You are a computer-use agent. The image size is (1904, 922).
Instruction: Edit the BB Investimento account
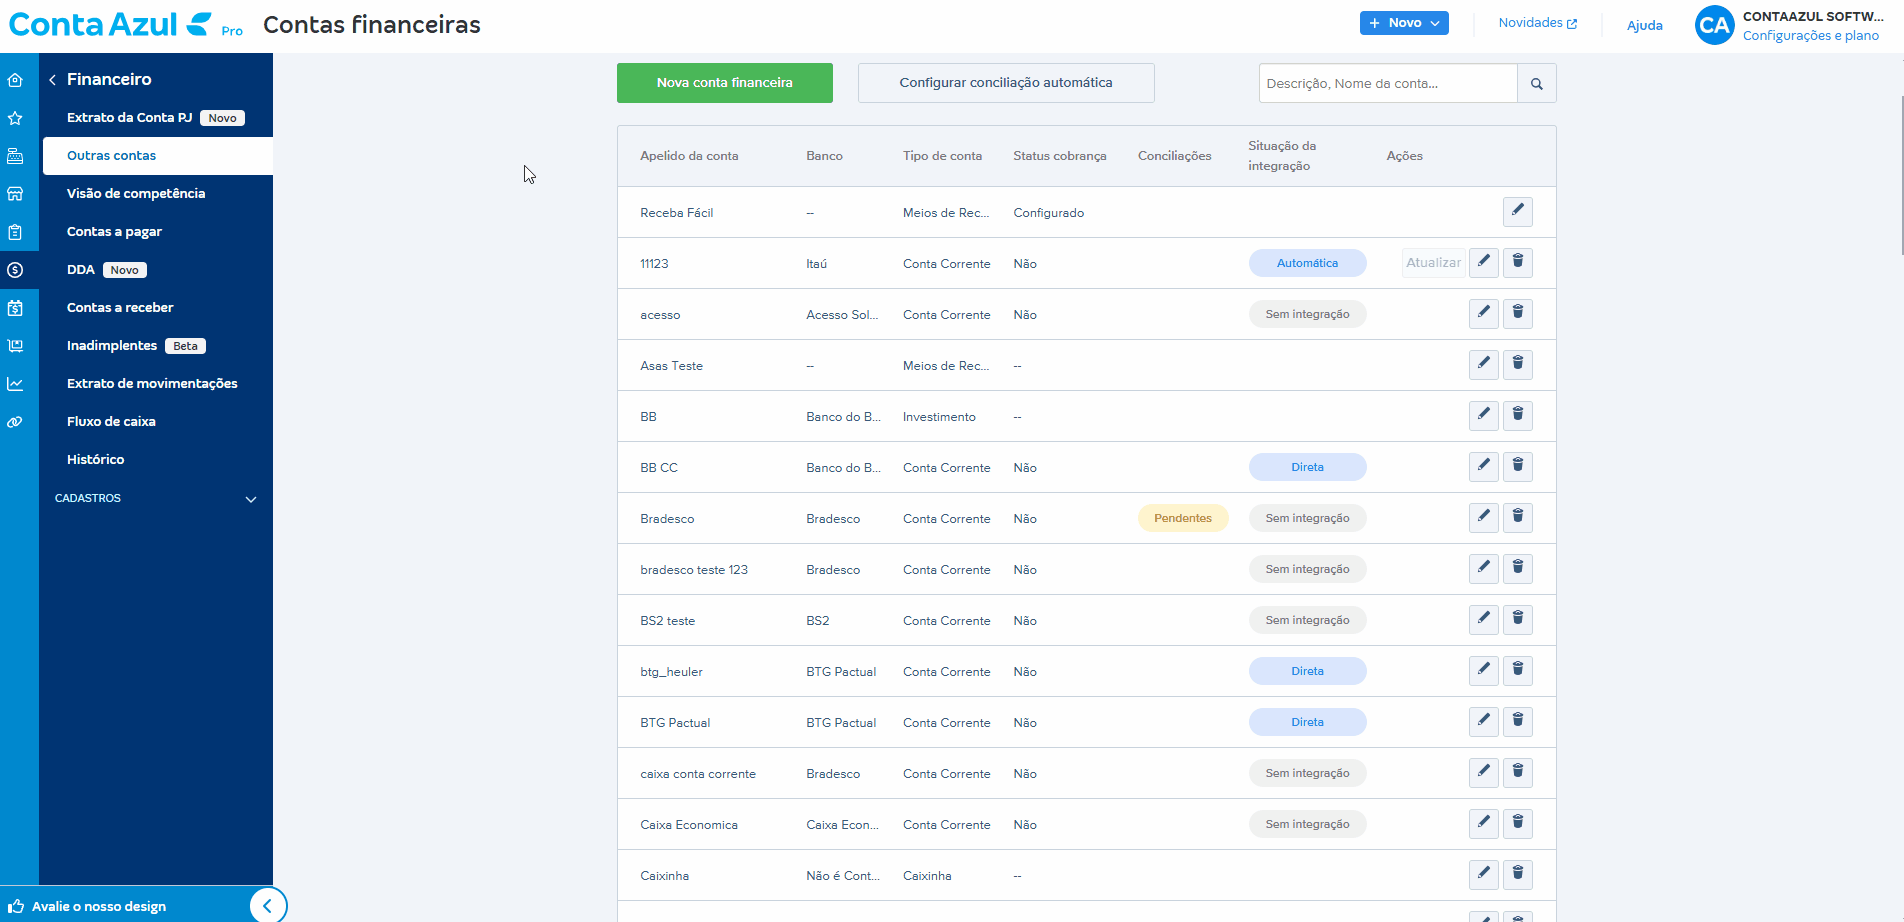pos(1484,415)
